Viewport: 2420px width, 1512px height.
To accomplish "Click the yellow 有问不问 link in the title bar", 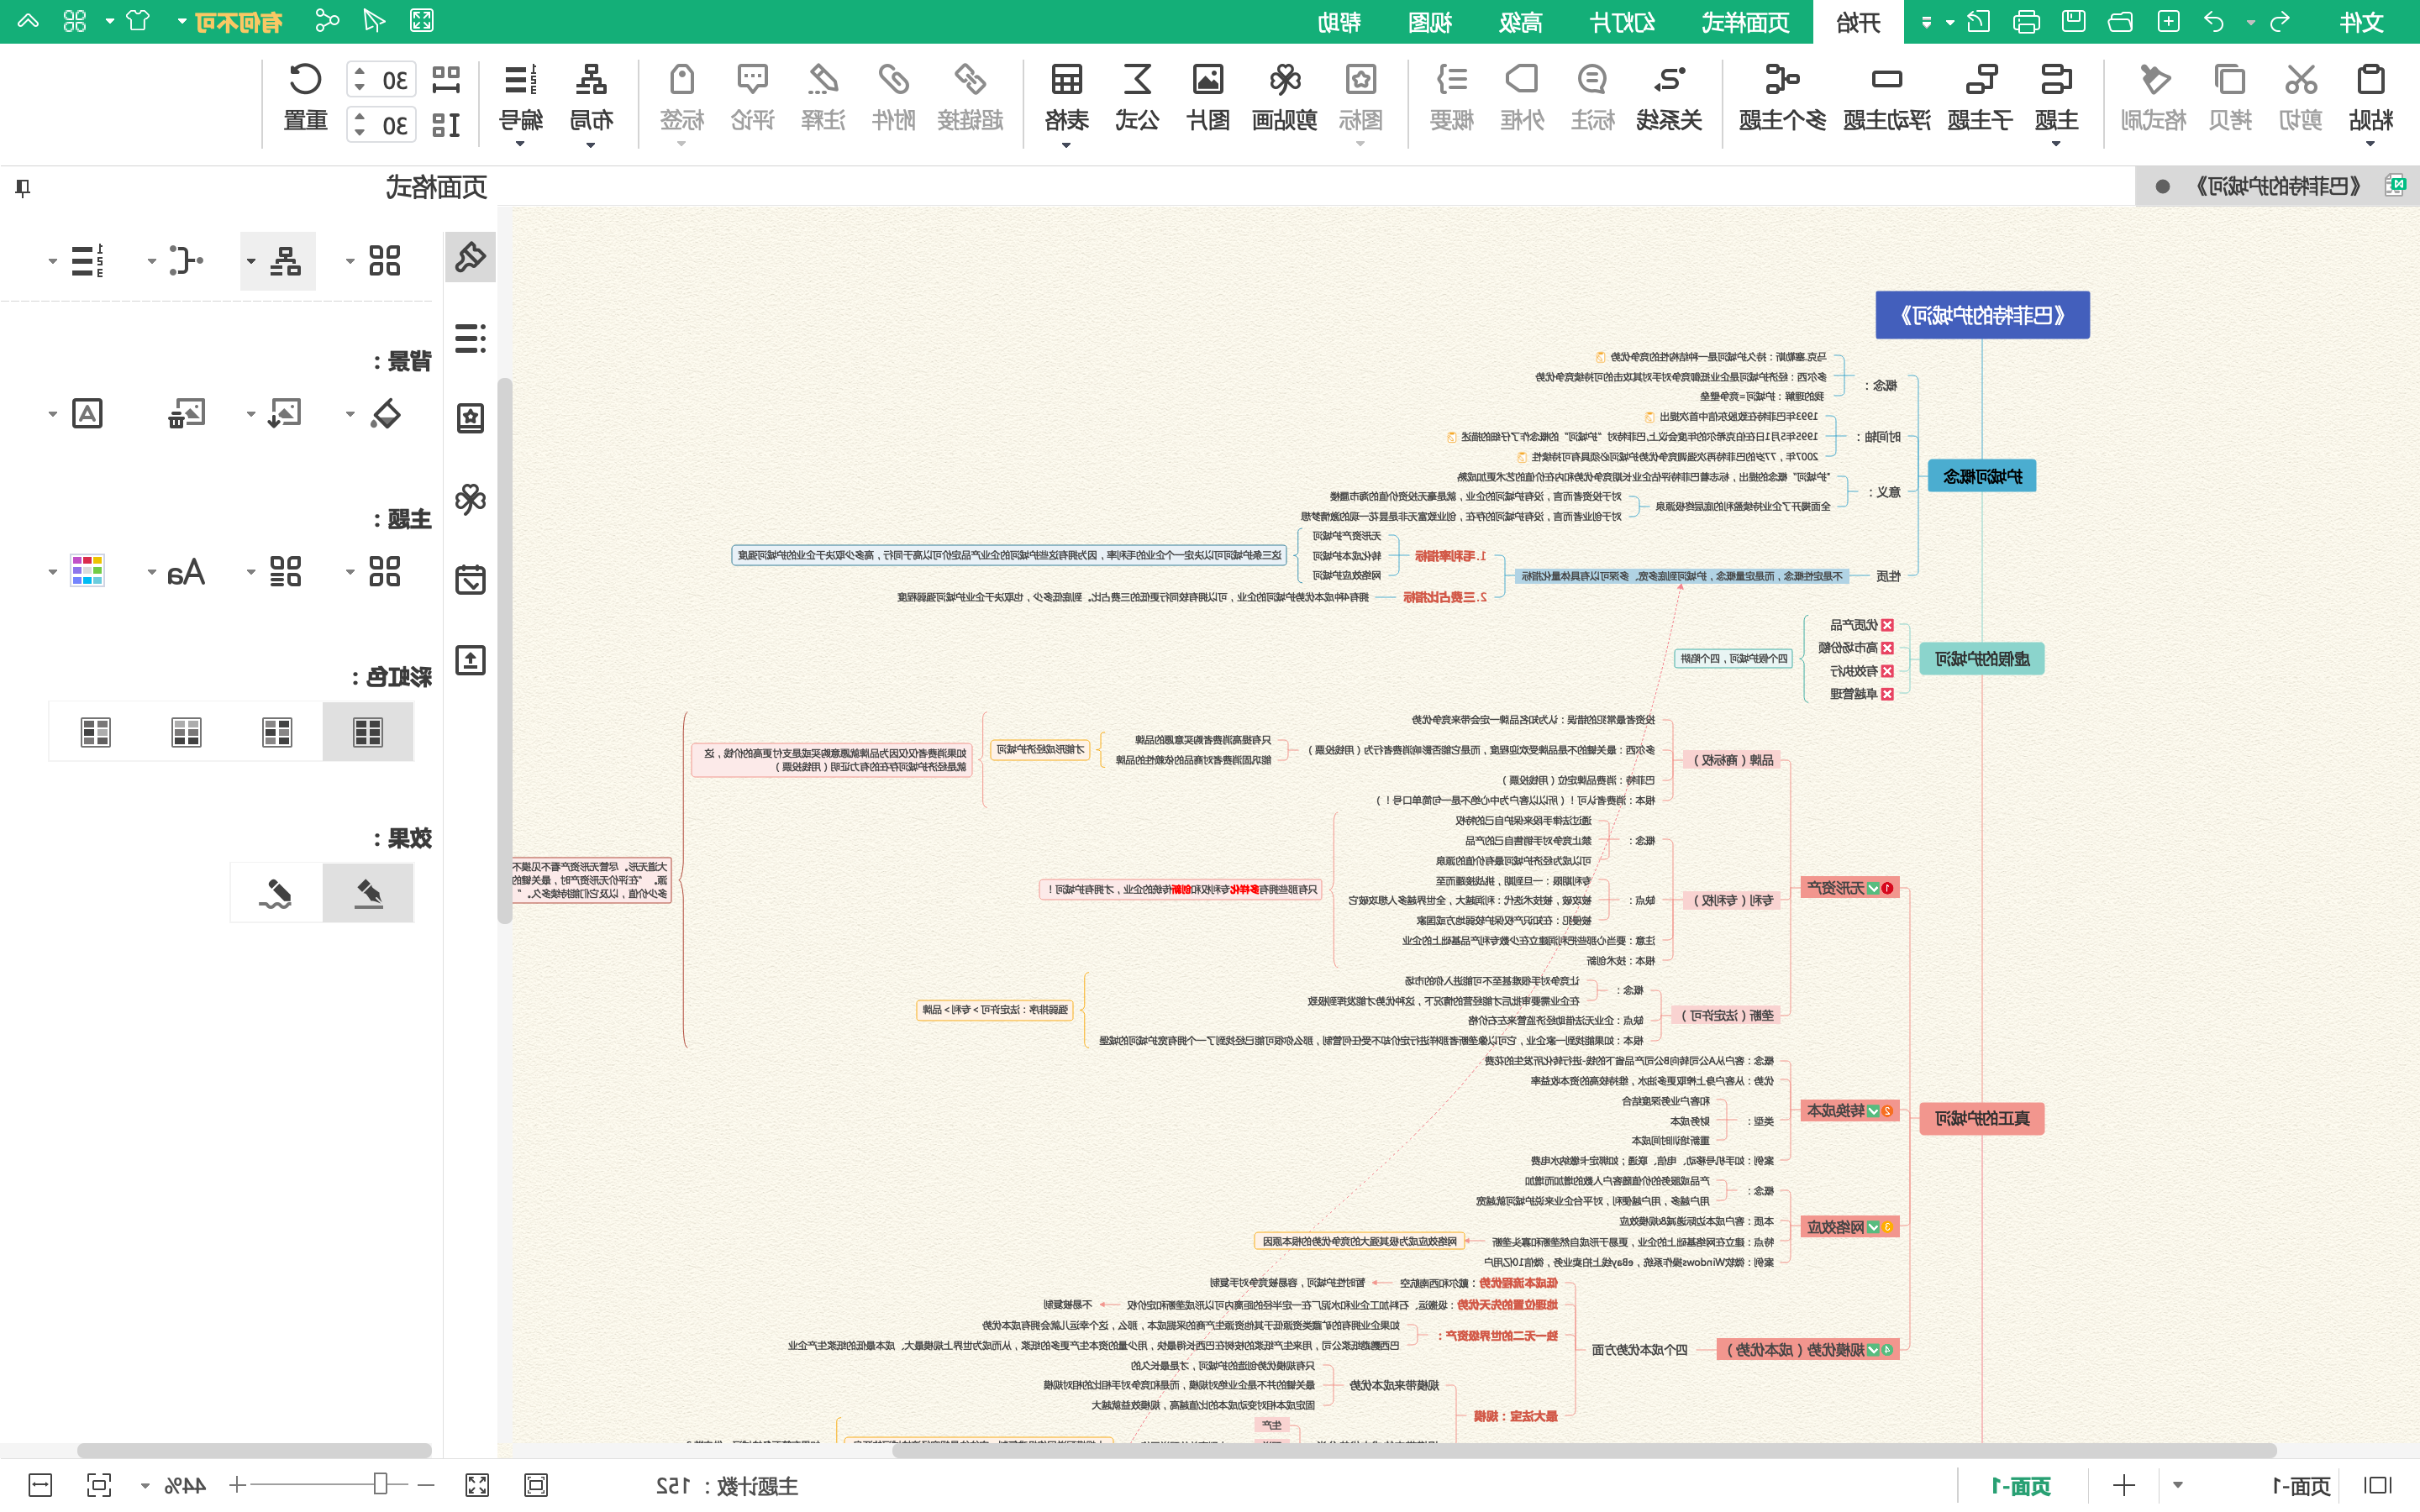I will [238, 22].
